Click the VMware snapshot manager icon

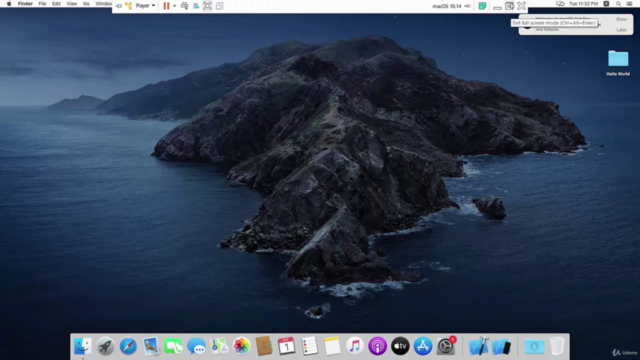(x=196, y=6)
